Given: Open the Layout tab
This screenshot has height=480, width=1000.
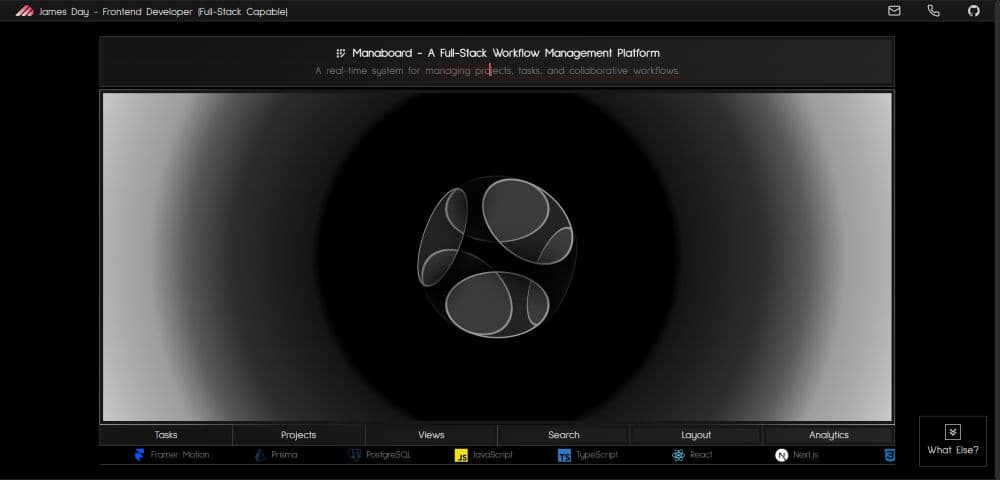Looking at the screenshot, I should point(696,435).
